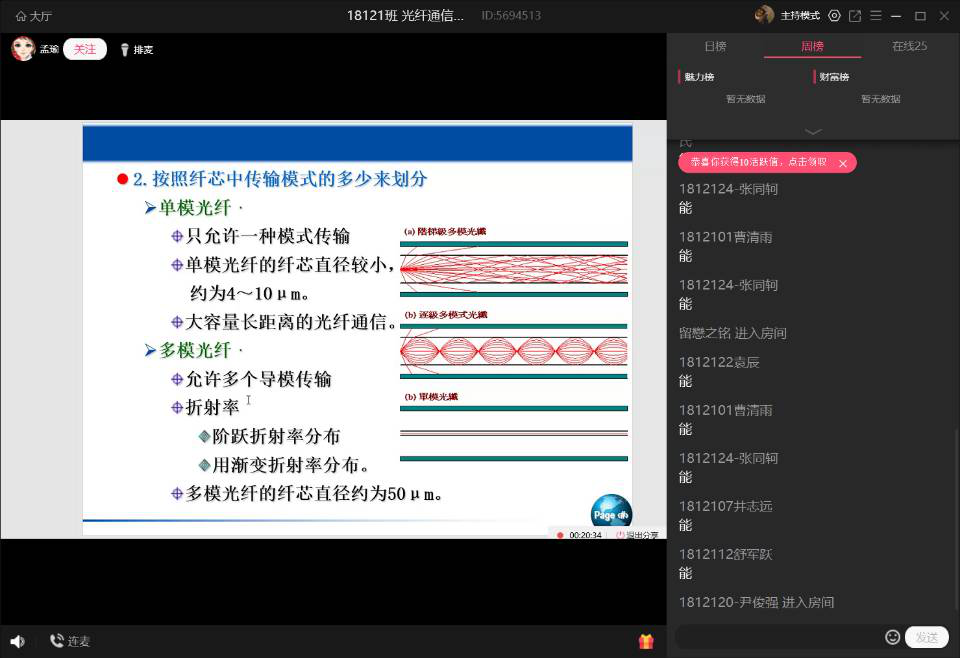Click the chat message input field
Image resolution: width=960 pixels, height=658 pixels.
tap(778, 637)
